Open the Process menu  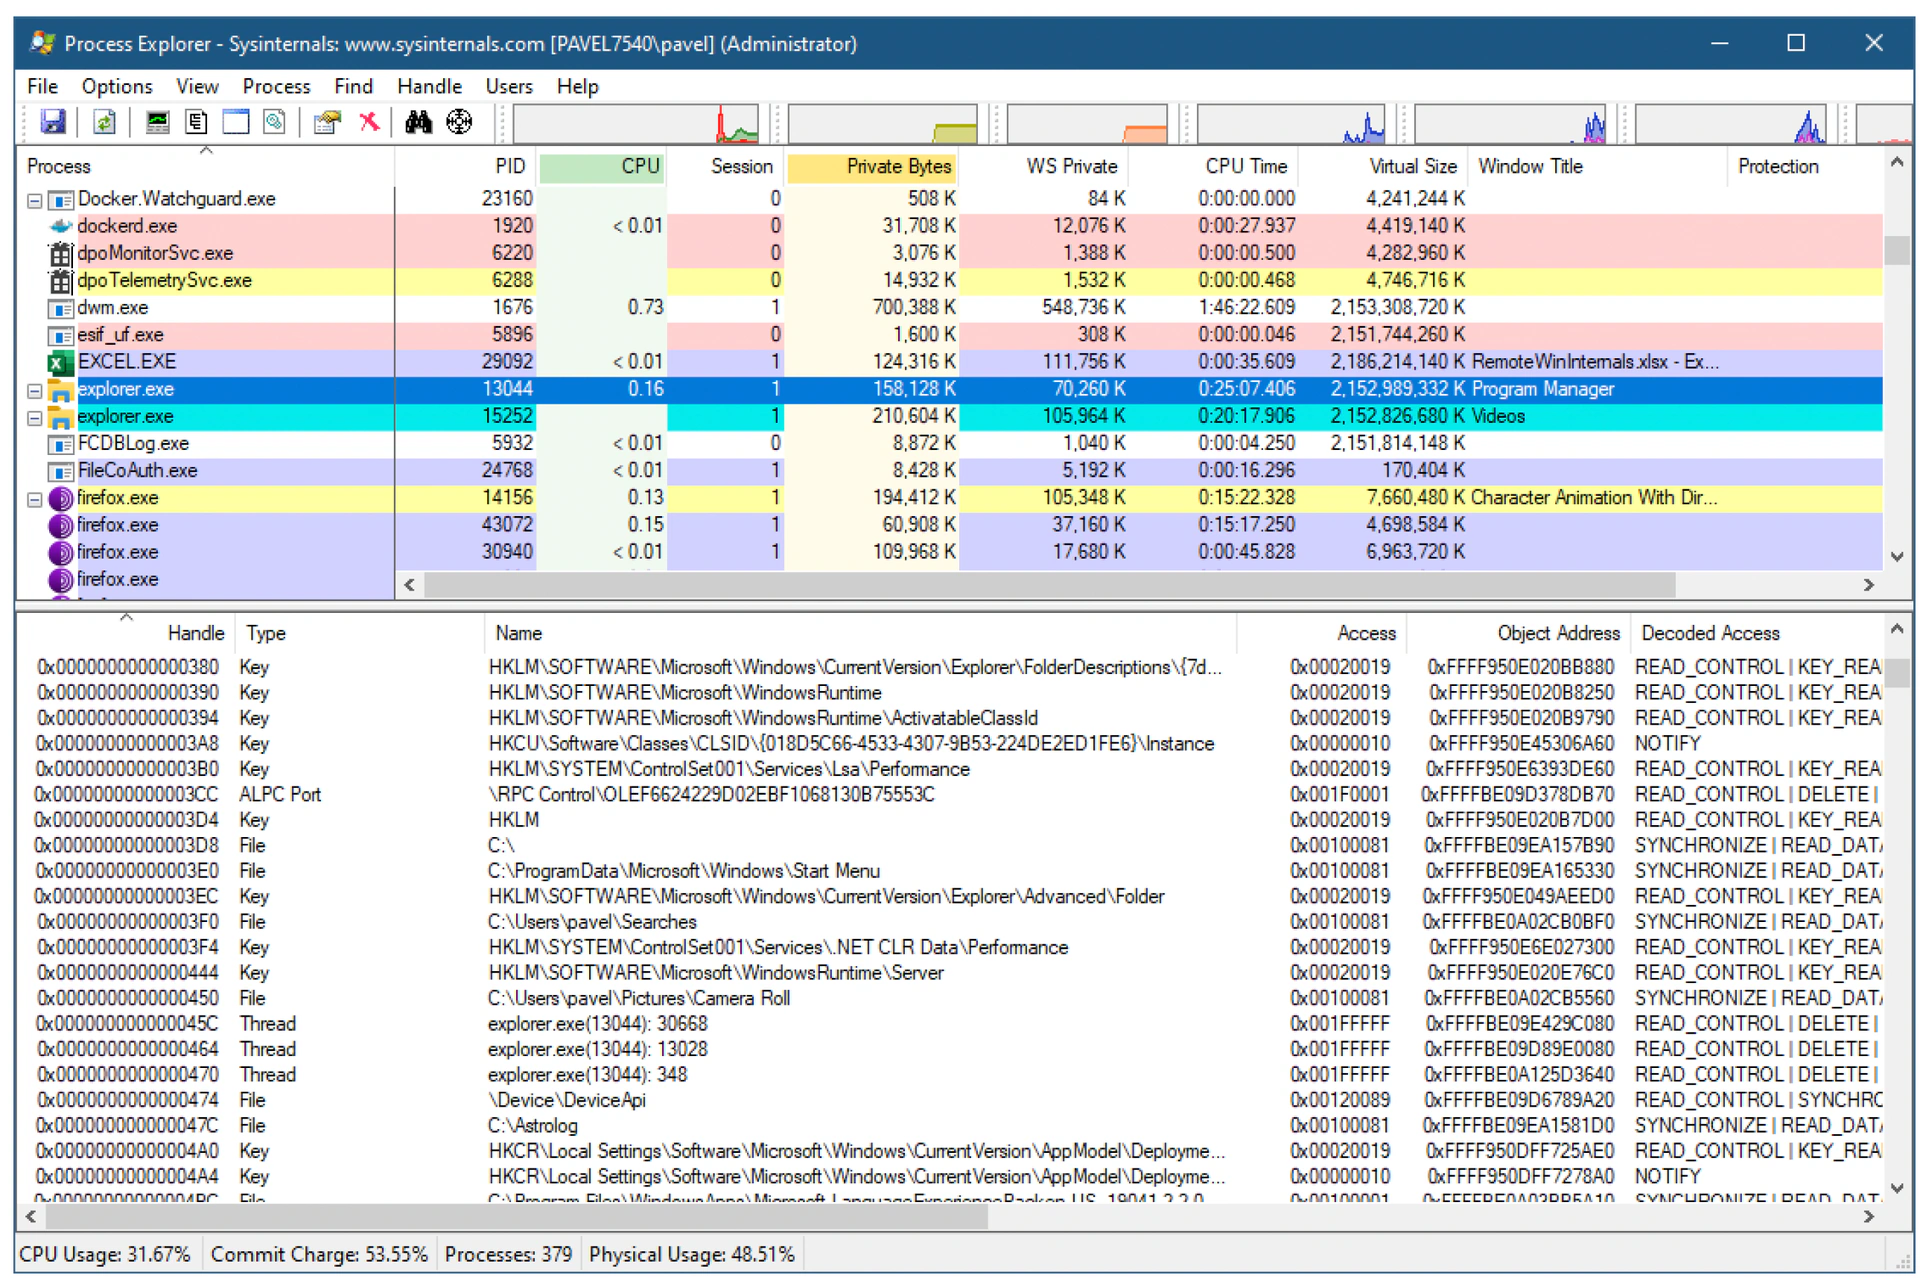pyautogui.click(x=276, y=86)
